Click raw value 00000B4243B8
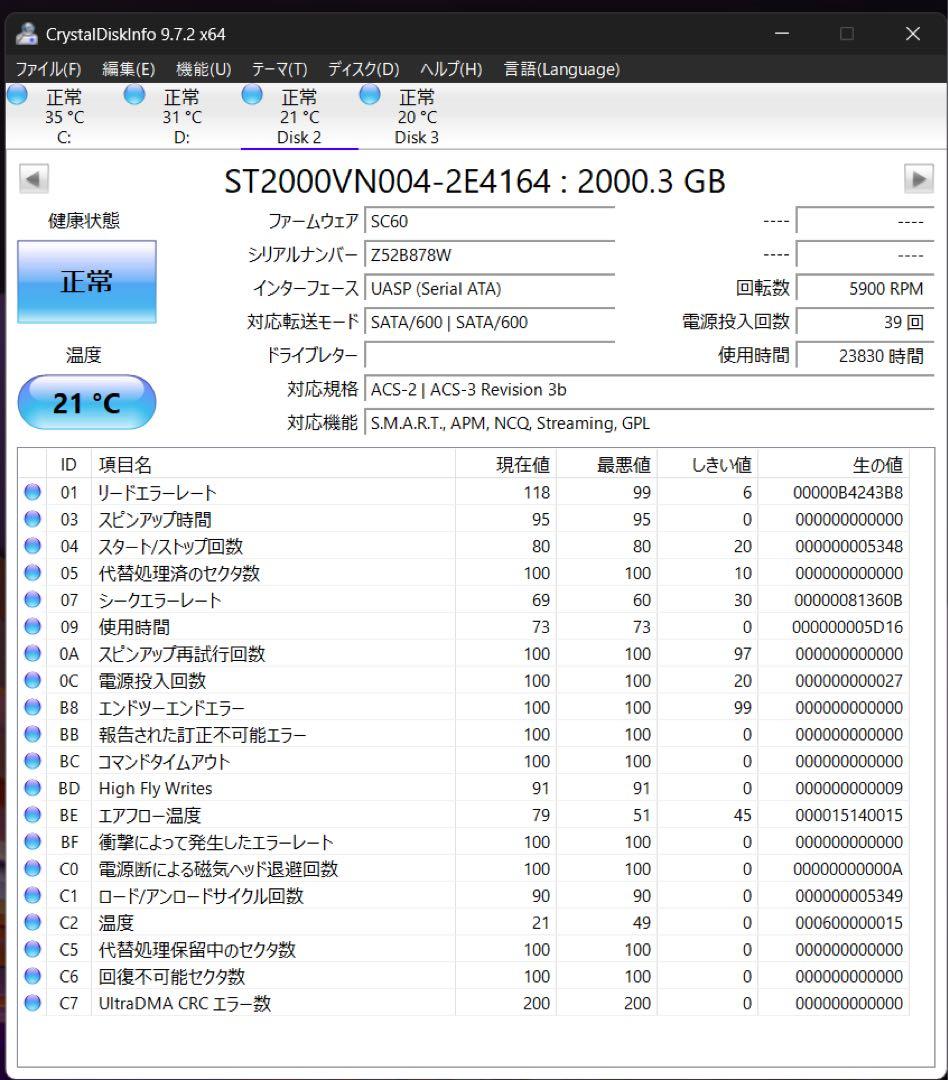This screenshot has height=1080, width=948. click(847, 492)
